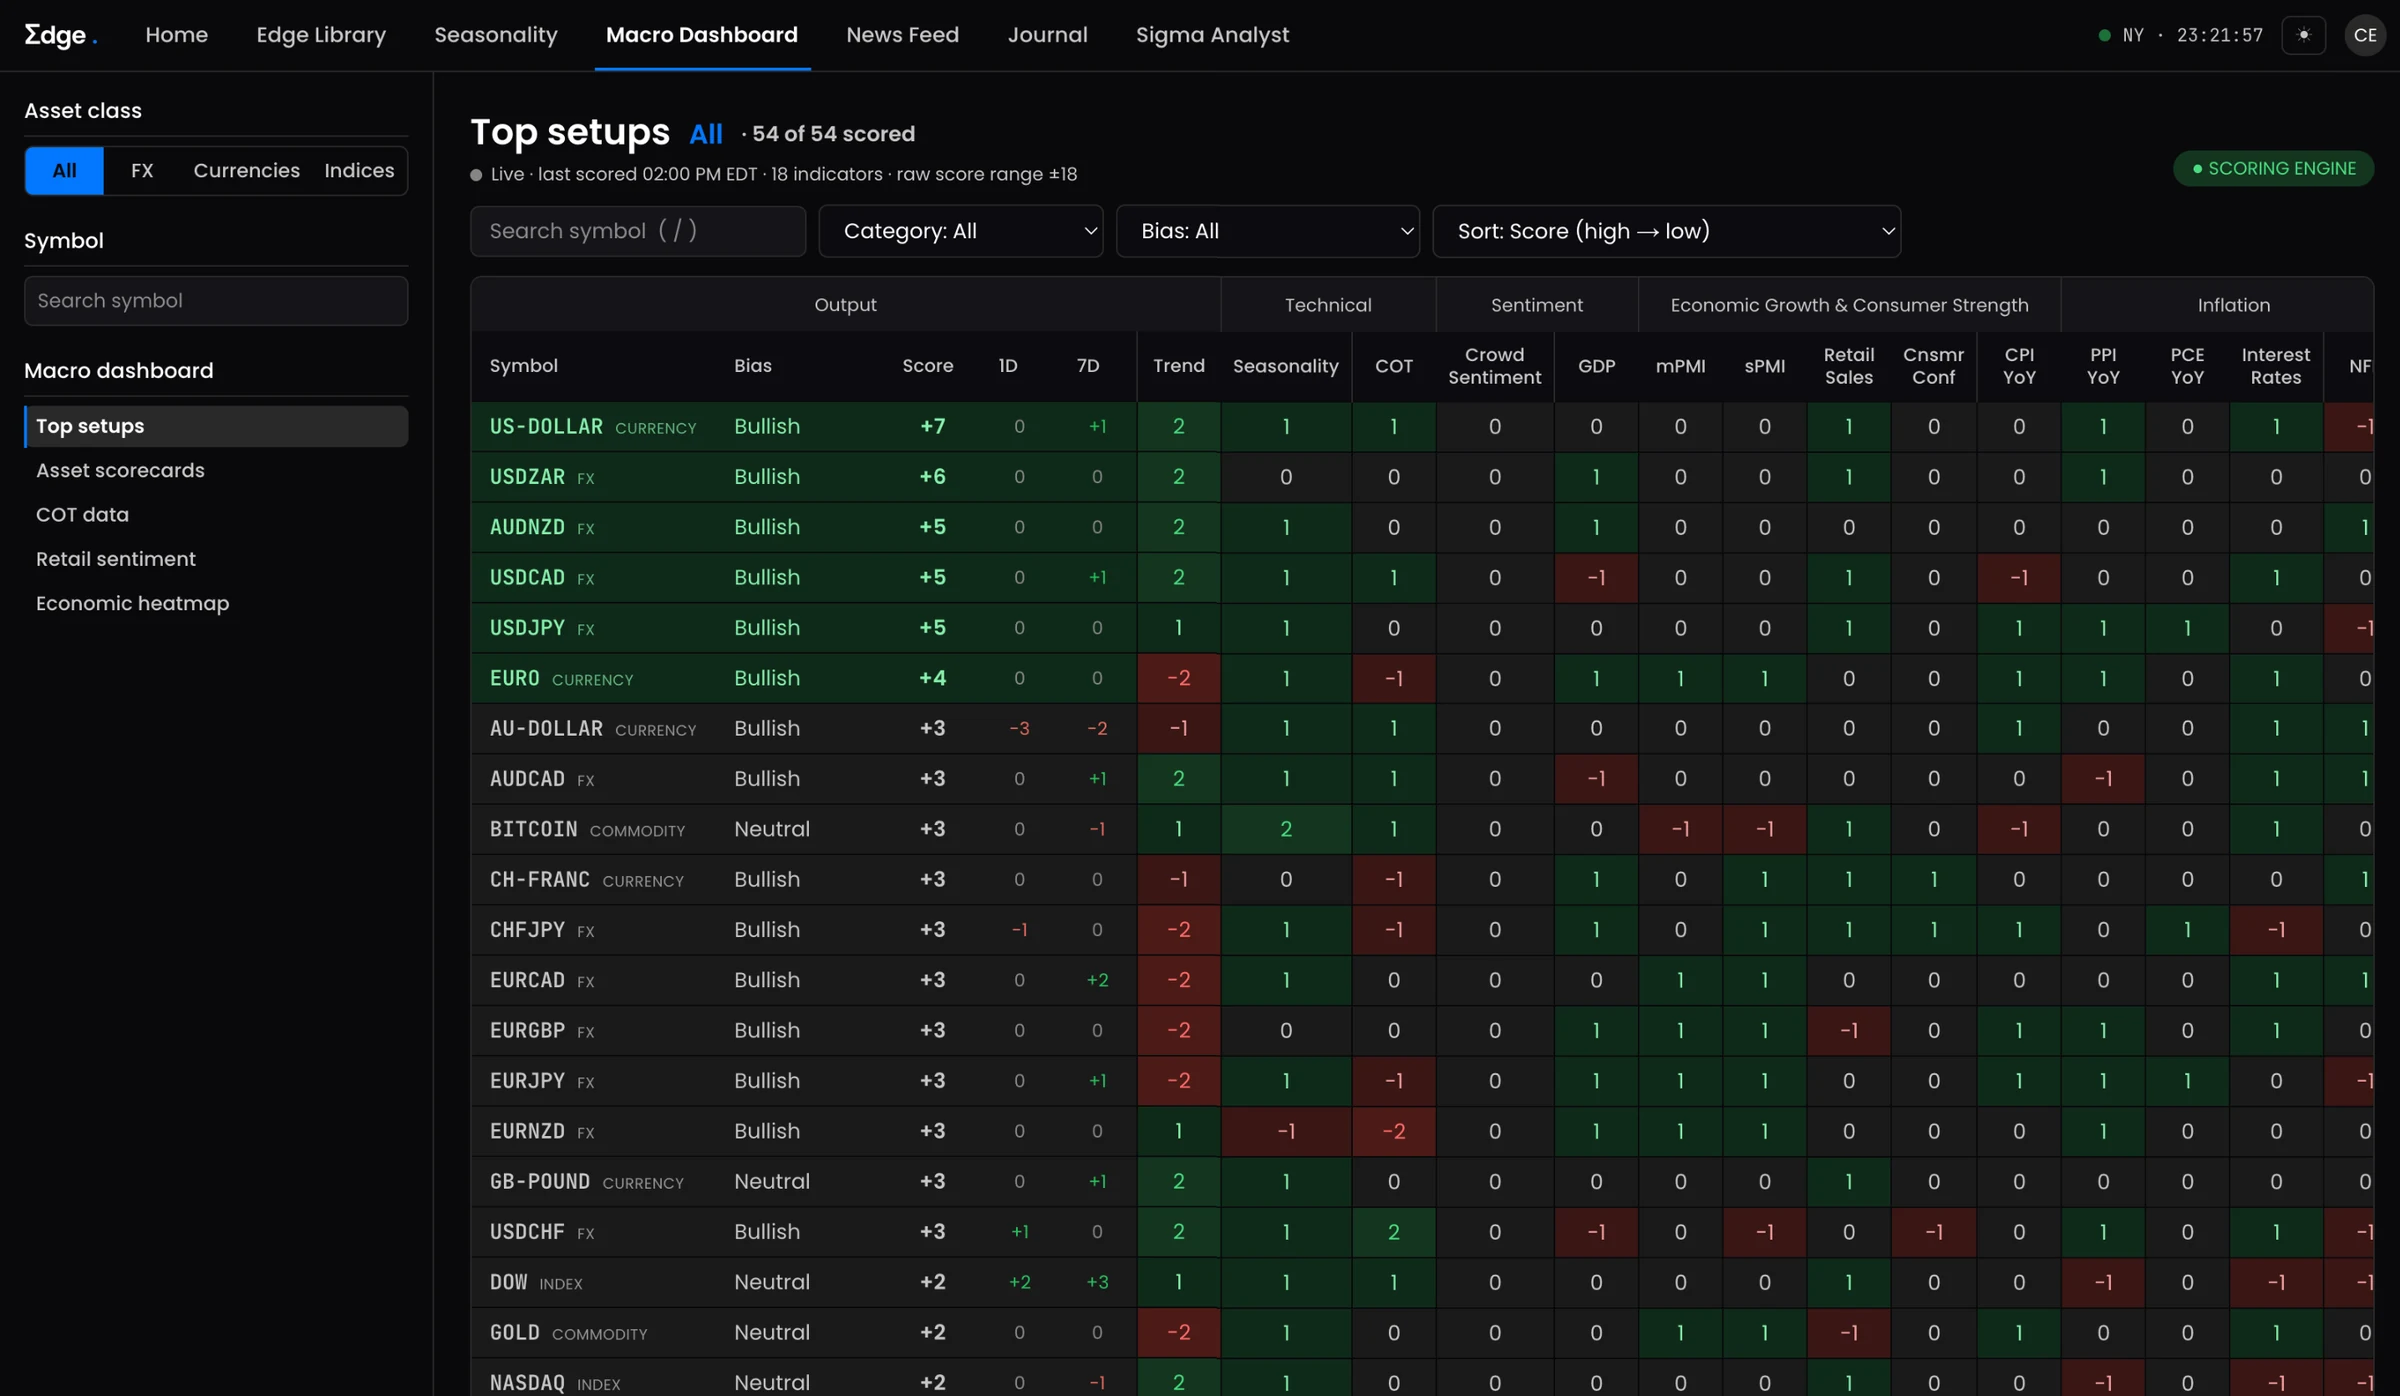Click the blue All link beside Top setups

point(706,134)
